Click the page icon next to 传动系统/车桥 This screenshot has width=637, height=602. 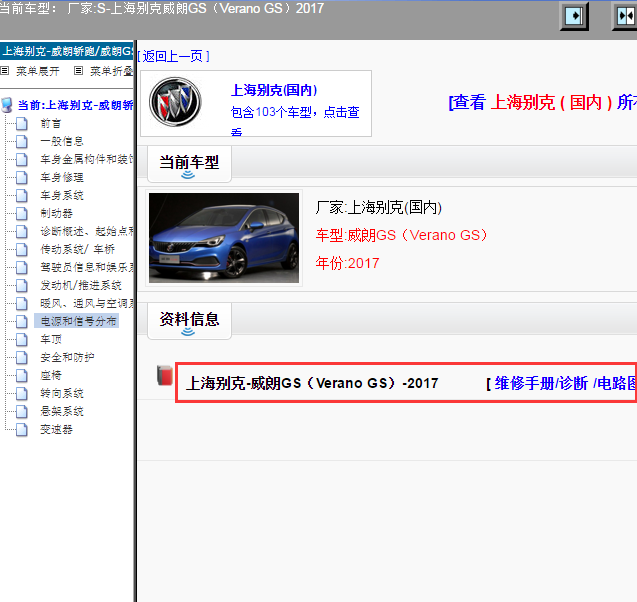coord(22,249)
